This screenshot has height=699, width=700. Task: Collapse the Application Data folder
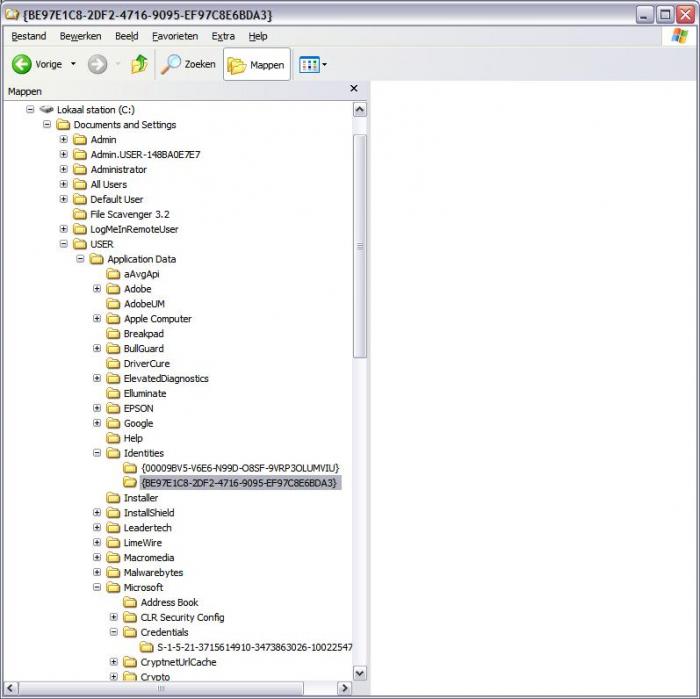[x=80, y=259]
